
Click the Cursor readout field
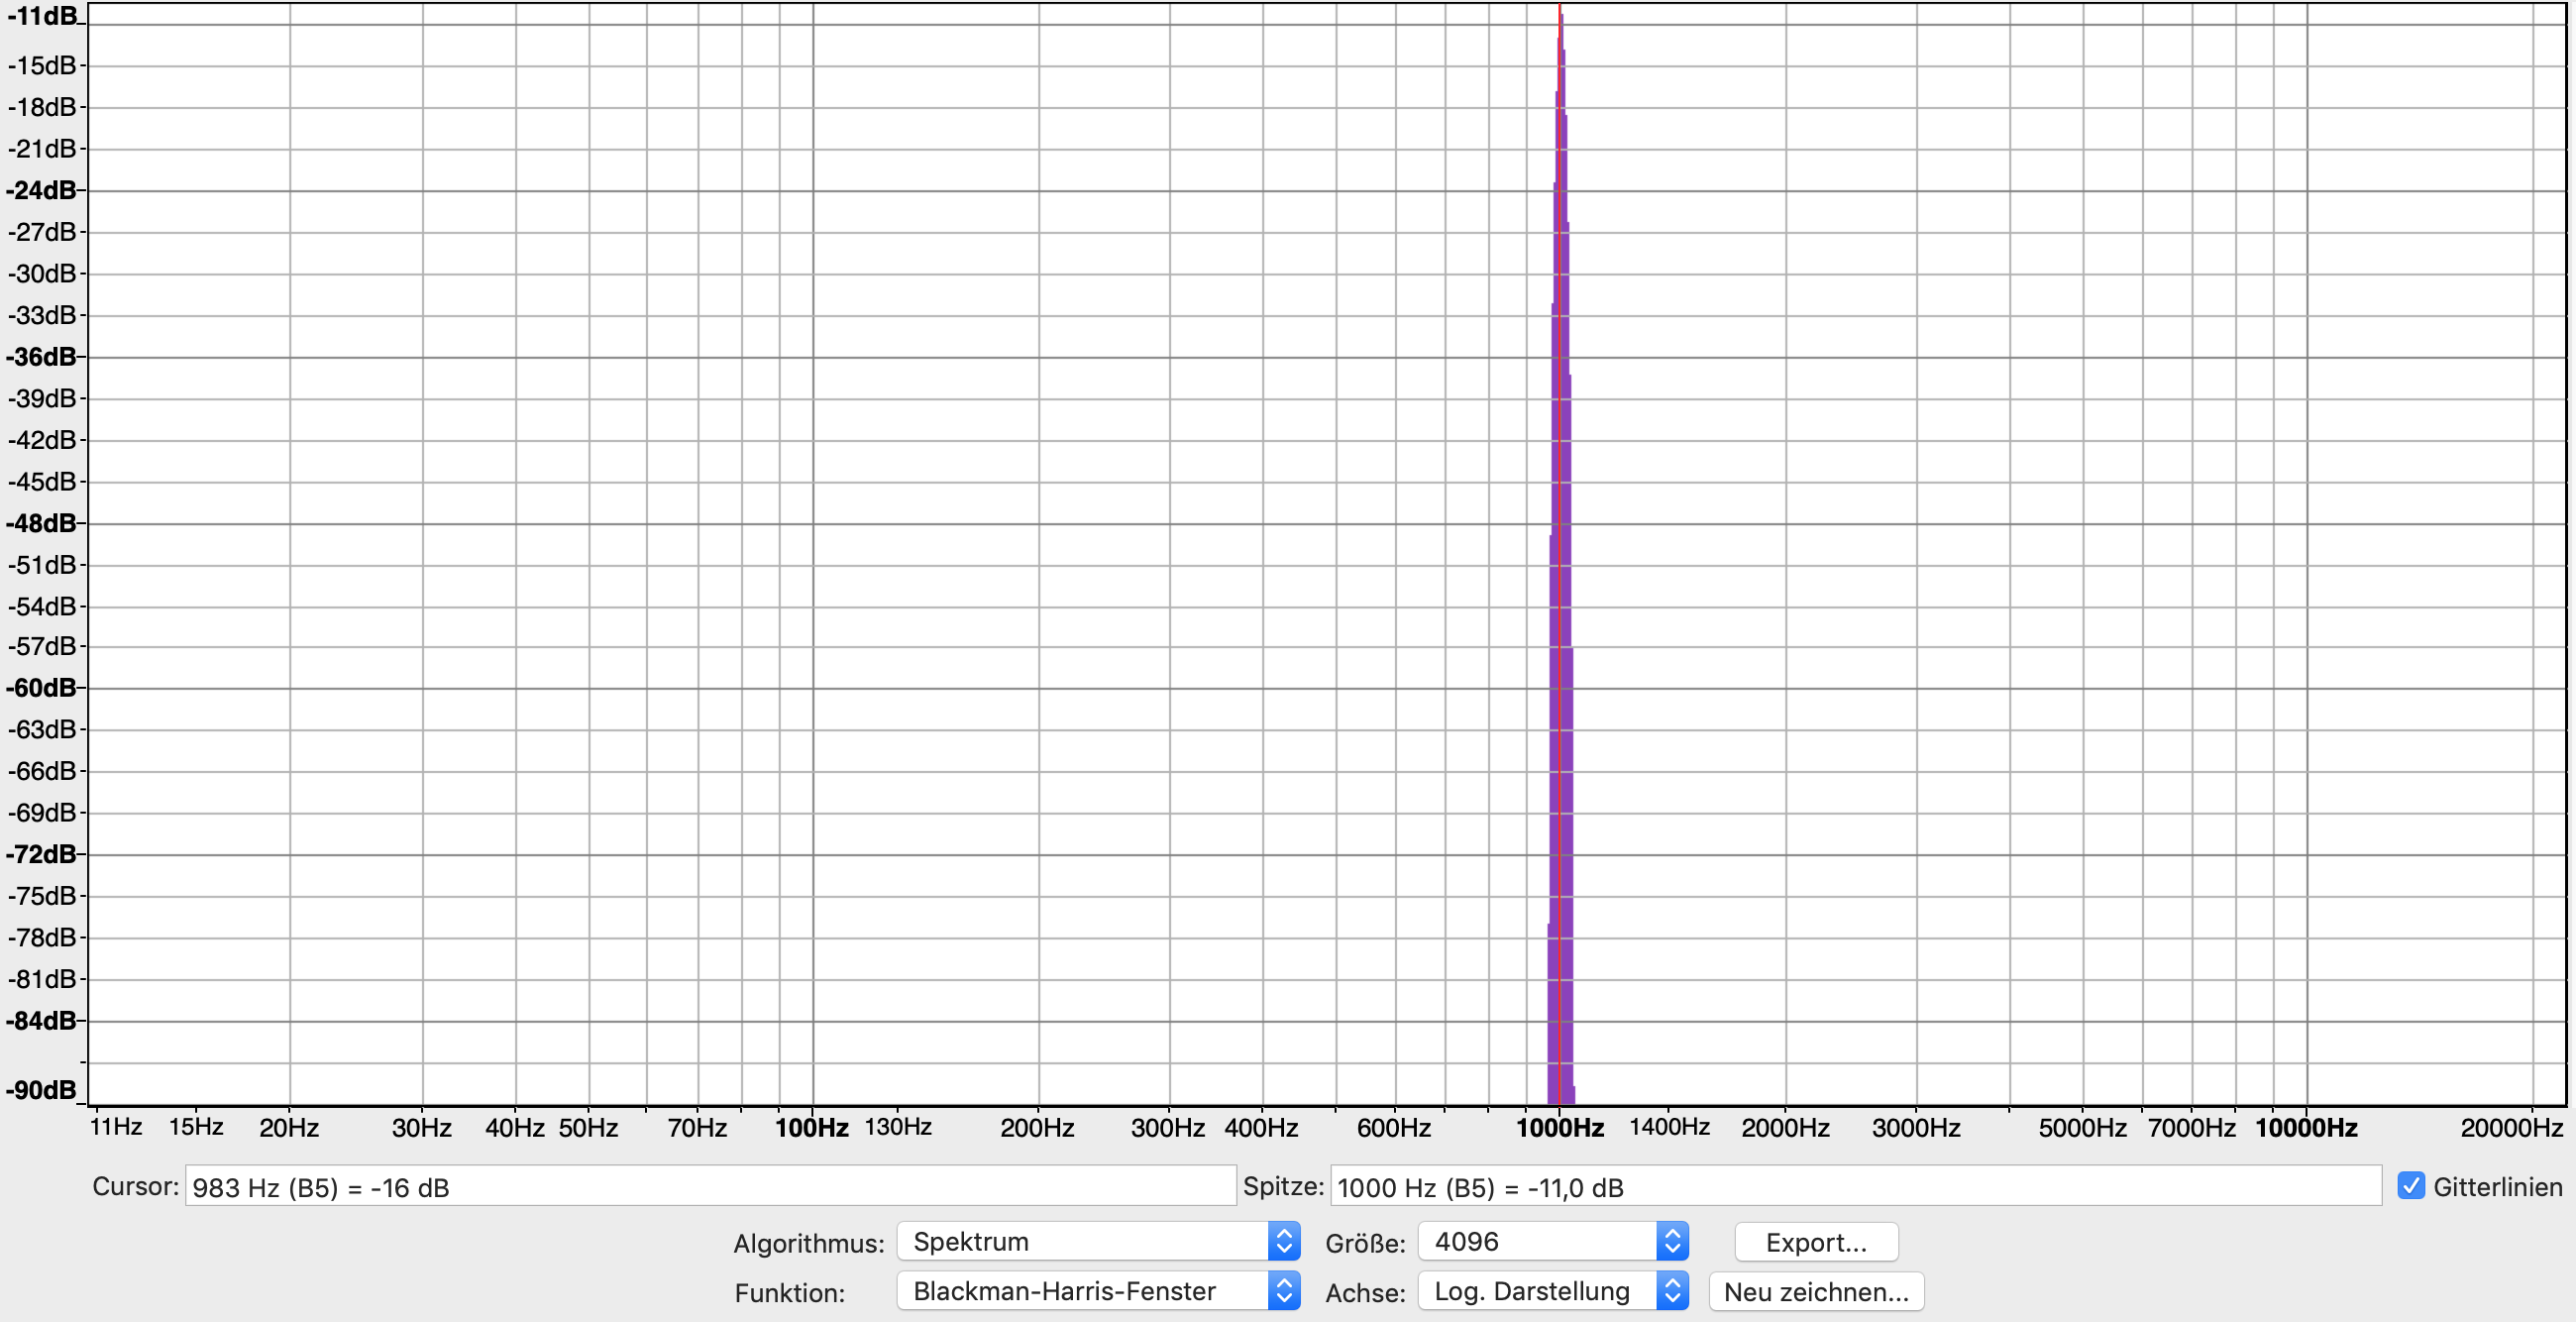(710, 1187)
